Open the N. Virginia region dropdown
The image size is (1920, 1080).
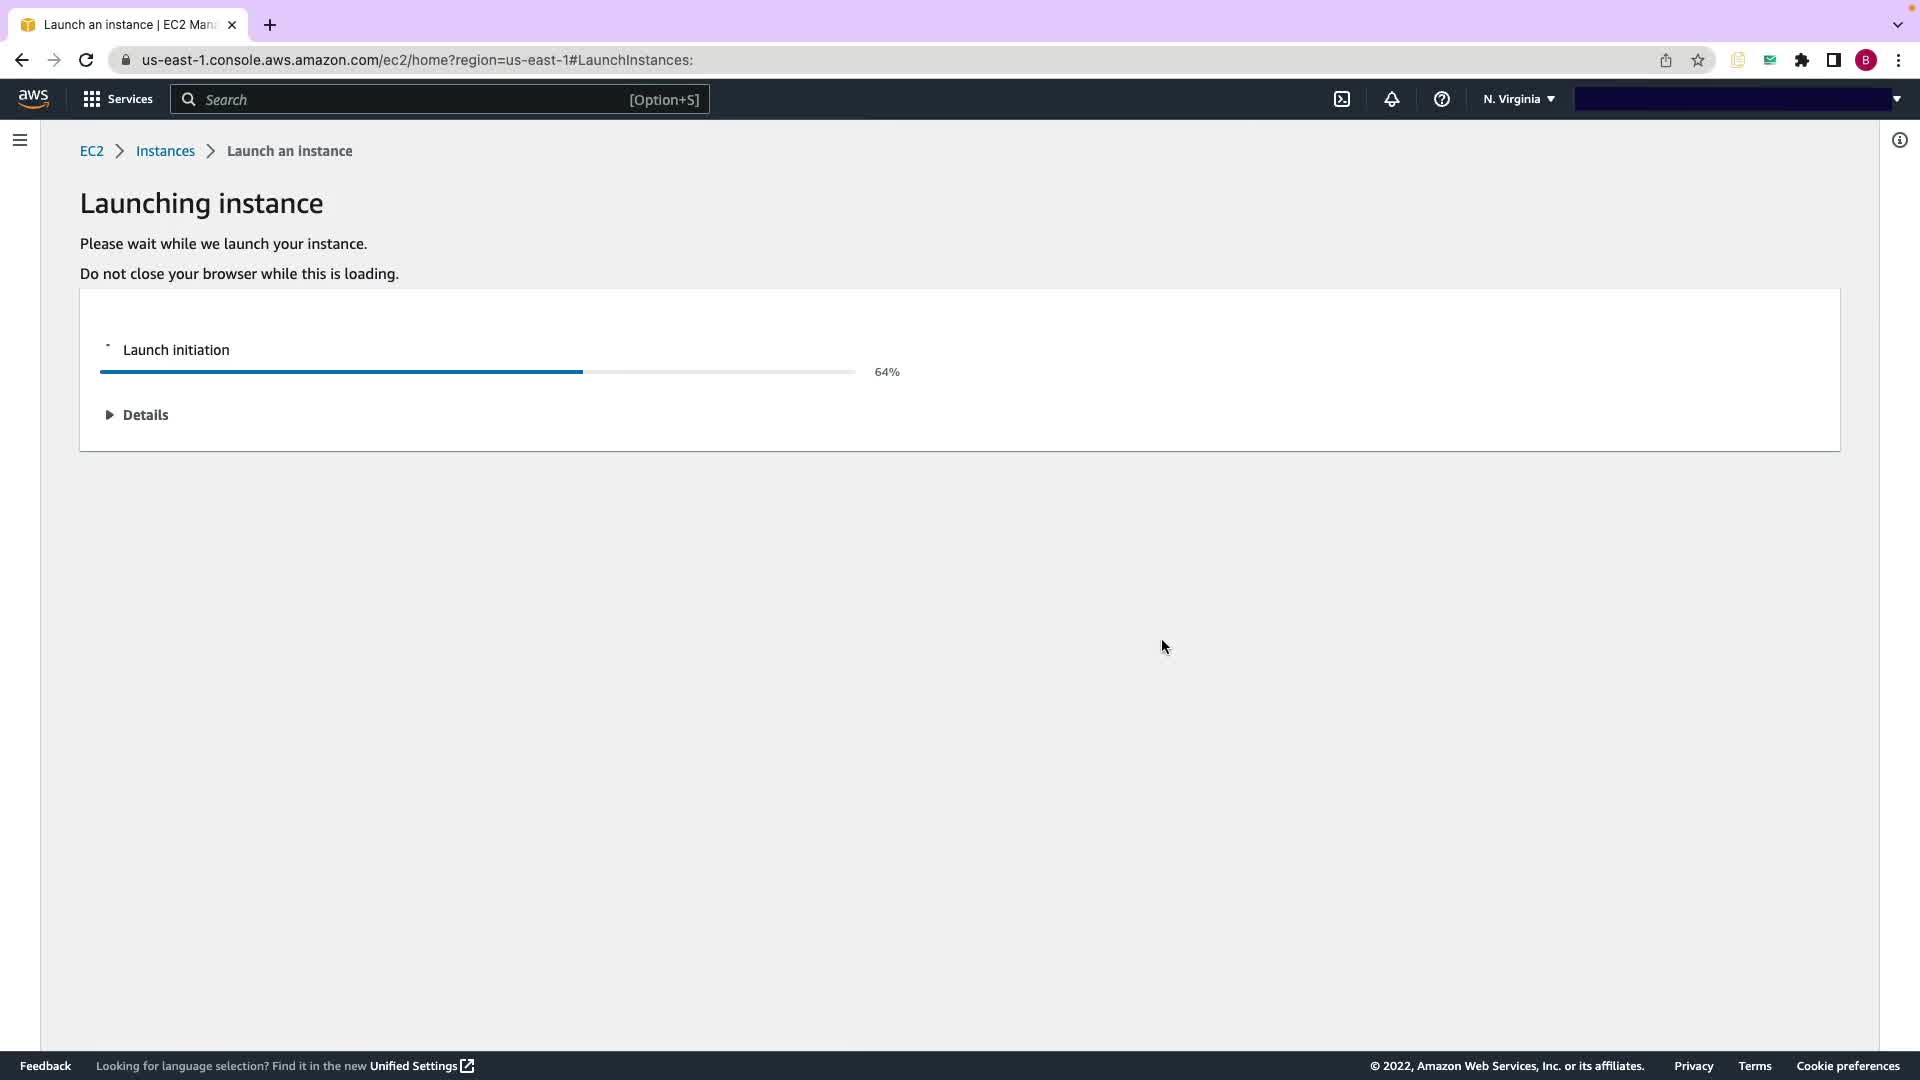pyautogui.click(x=1518, y=99)
